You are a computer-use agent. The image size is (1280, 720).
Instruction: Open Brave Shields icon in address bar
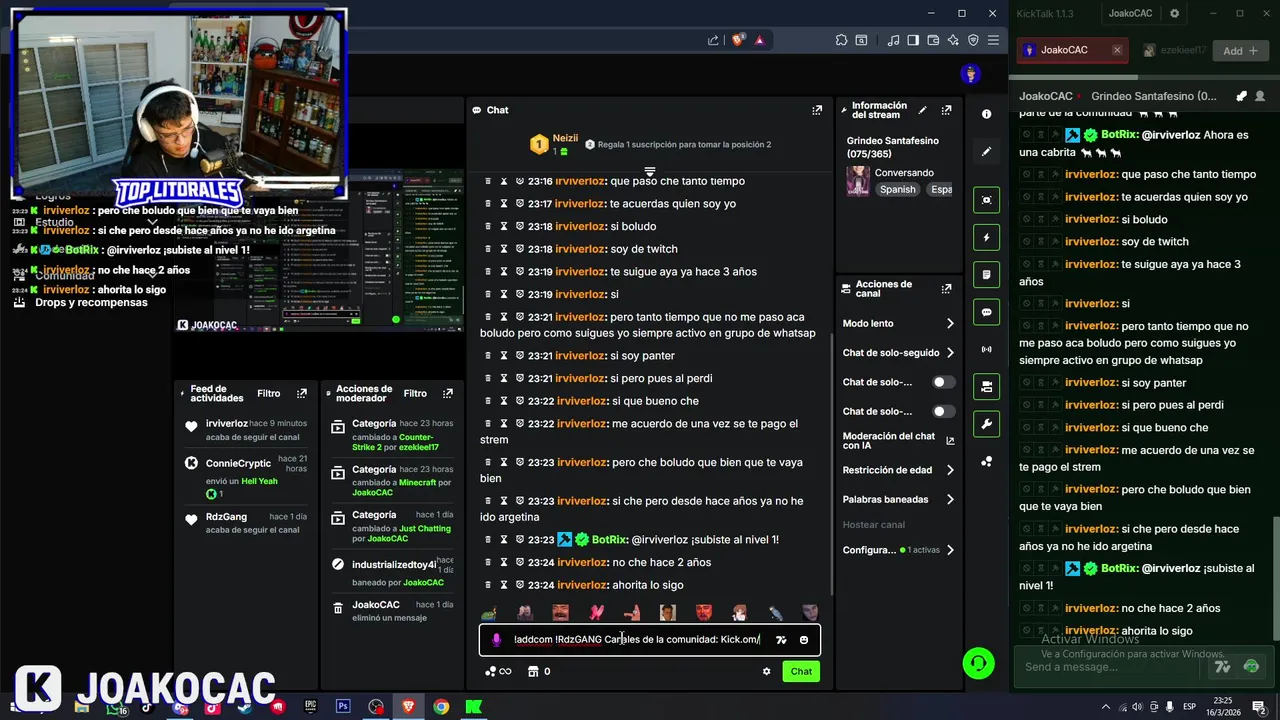click(739, 40)
